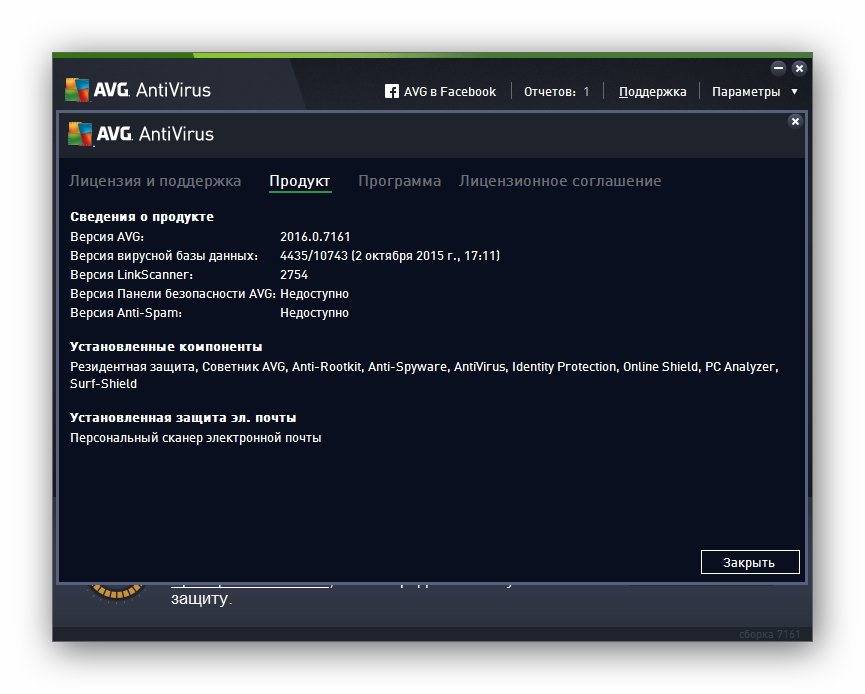Click Версия вирусной базы данных label
The image size is (865, 694).
click(x=164, y=256)
